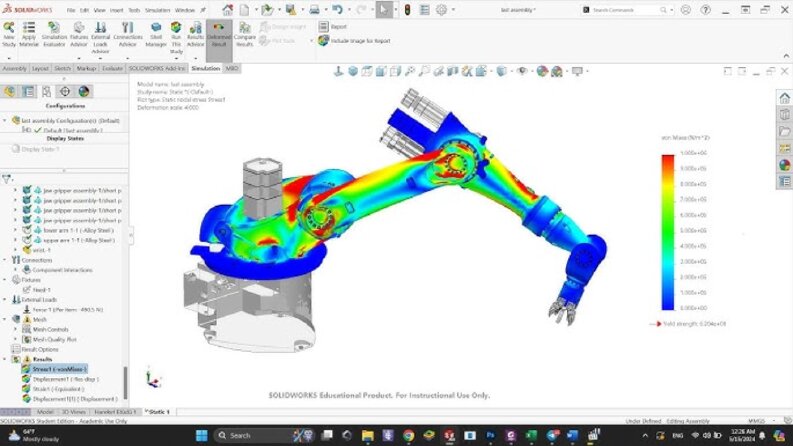Open the Options gear icon
This screenshot has height=446, width=793.
click(442, 10)
